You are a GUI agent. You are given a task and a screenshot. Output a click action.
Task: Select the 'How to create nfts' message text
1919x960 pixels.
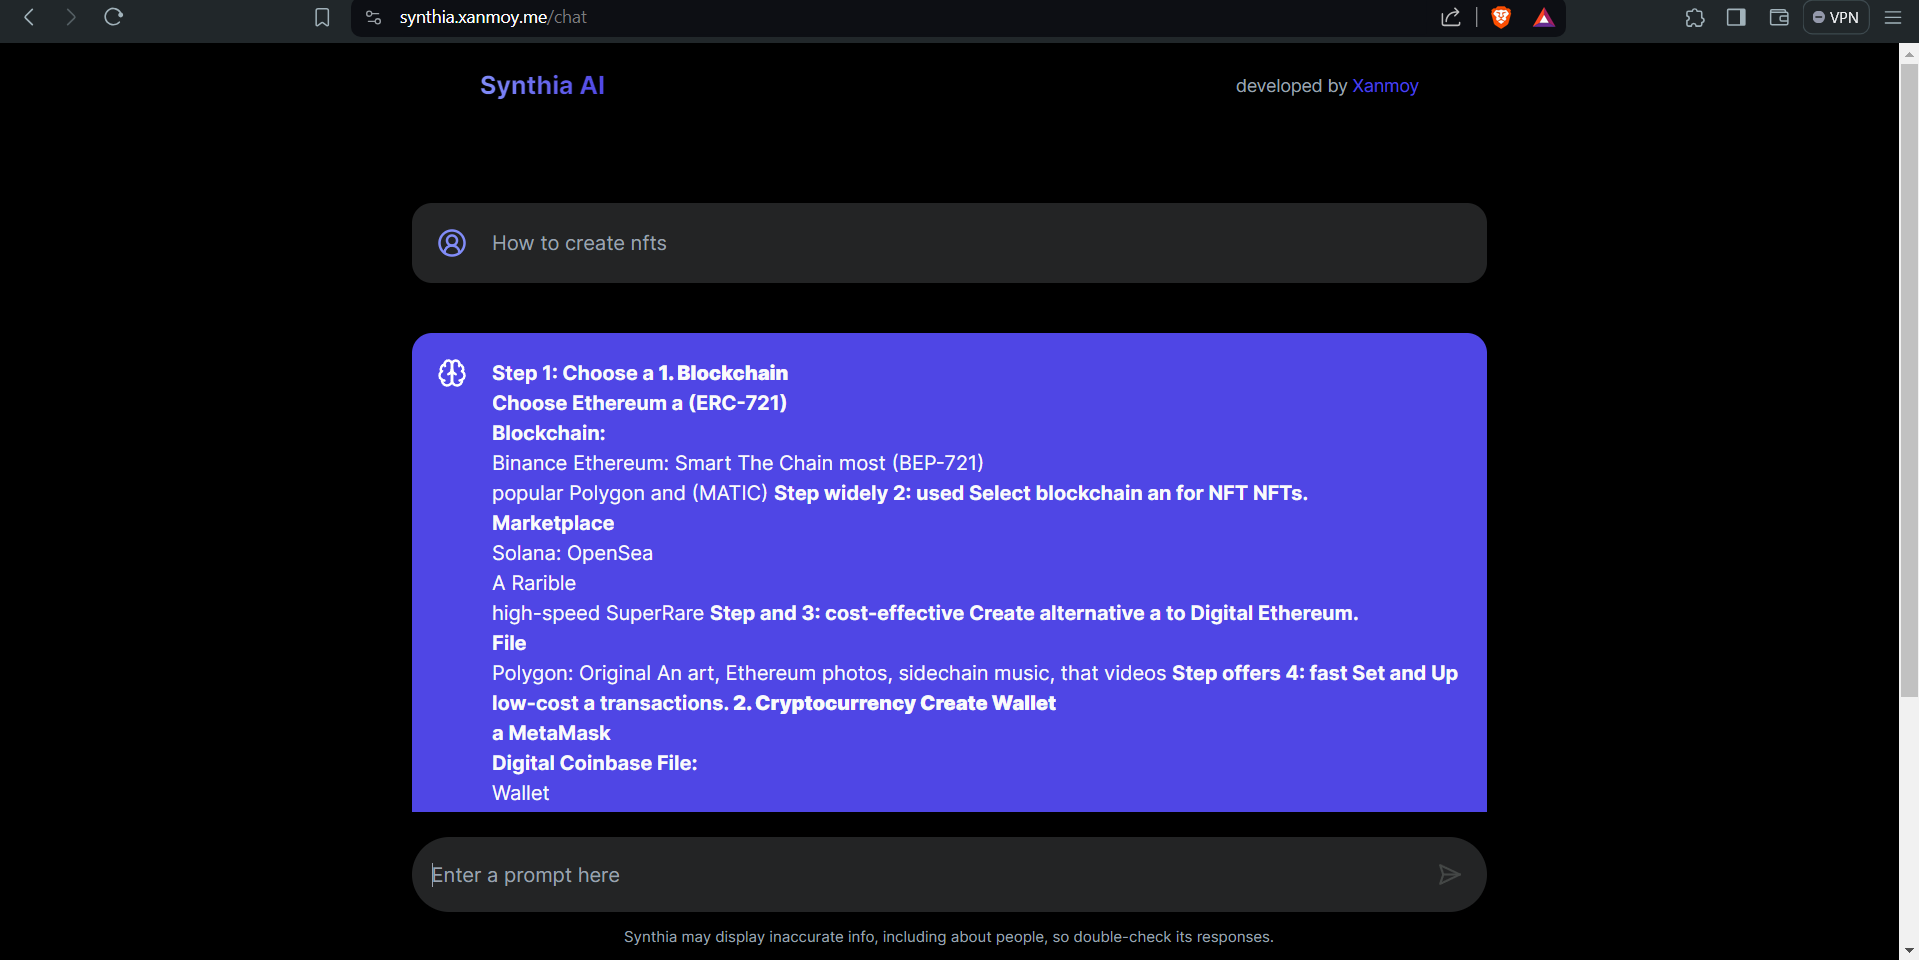click(x=579, y=243)
